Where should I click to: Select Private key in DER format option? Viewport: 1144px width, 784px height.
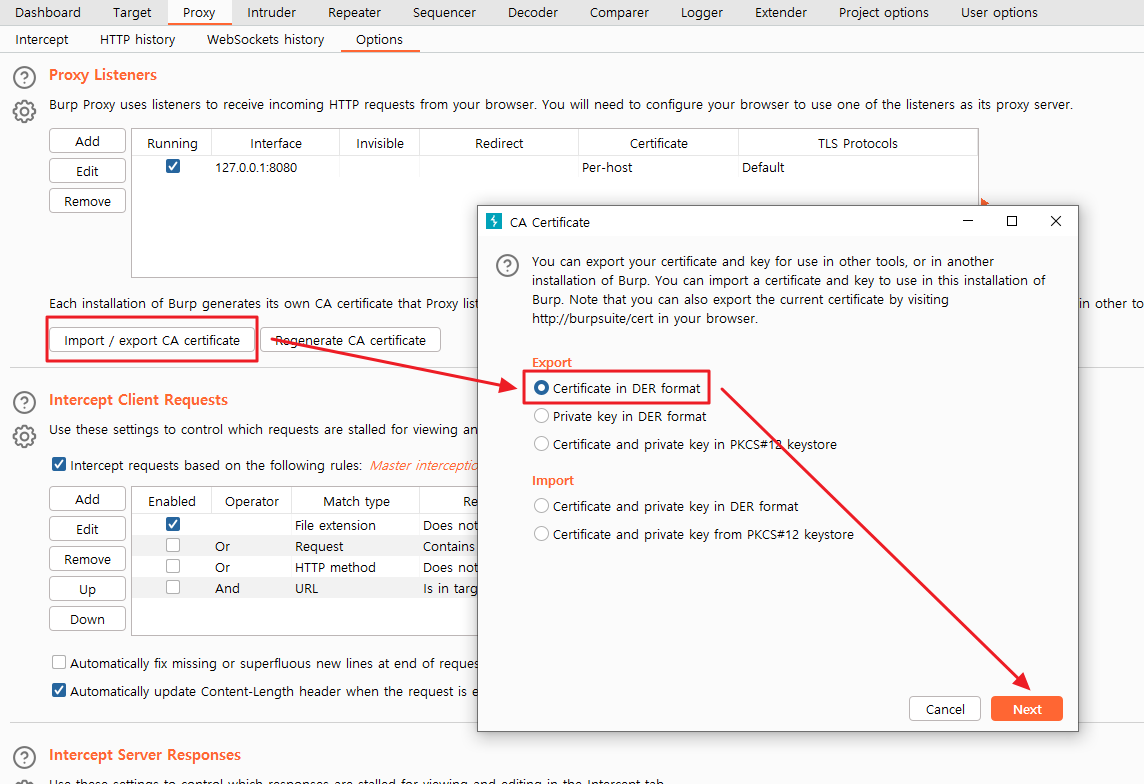click(541, 416)
